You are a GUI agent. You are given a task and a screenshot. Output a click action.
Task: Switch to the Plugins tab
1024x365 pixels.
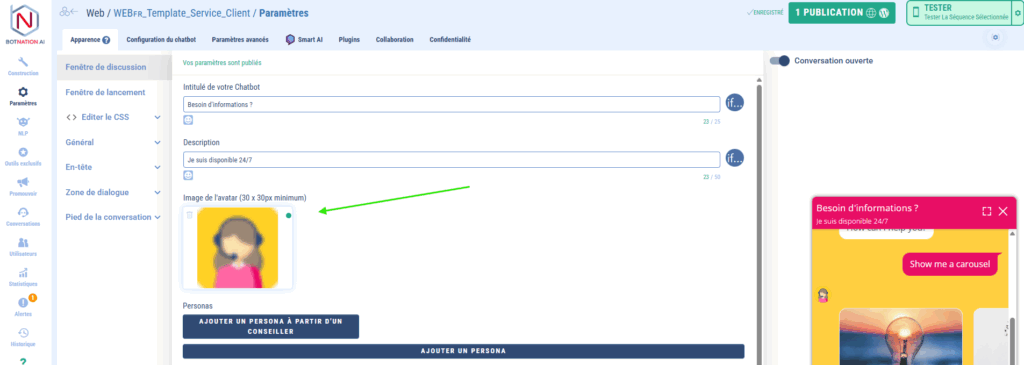[x=349, y=40]
